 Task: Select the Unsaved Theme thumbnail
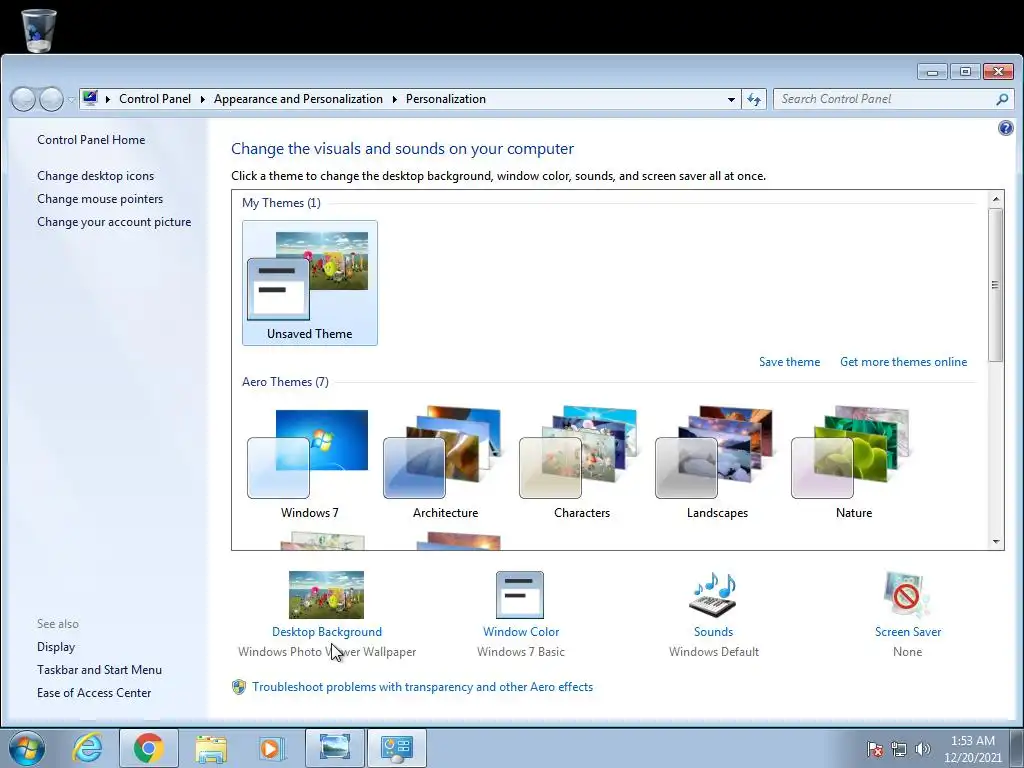(310, 283)
